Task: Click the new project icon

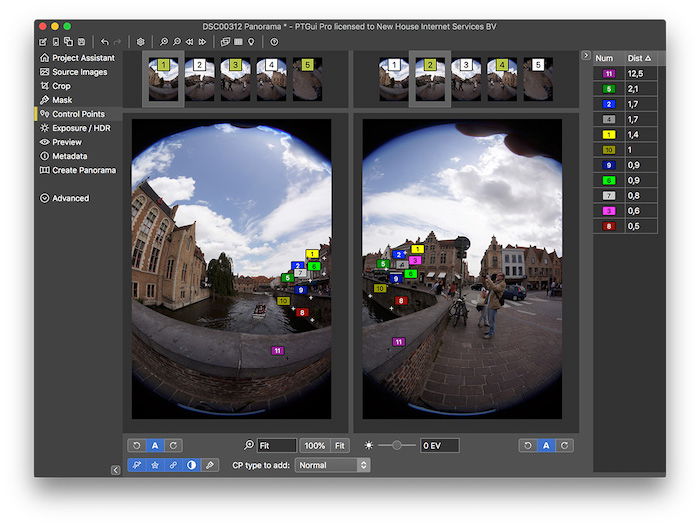Action: pyautogui.click(x=43, y=42)
